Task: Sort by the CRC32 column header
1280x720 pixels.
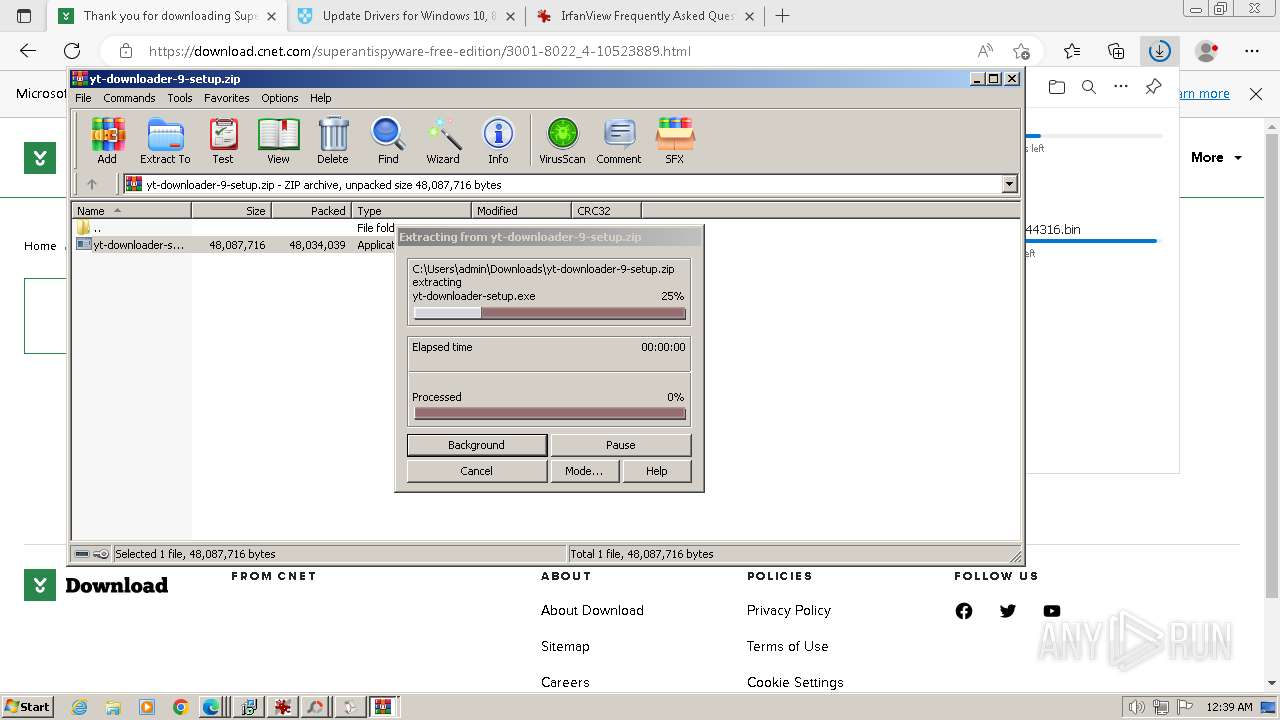Action: tap(606, 211)
